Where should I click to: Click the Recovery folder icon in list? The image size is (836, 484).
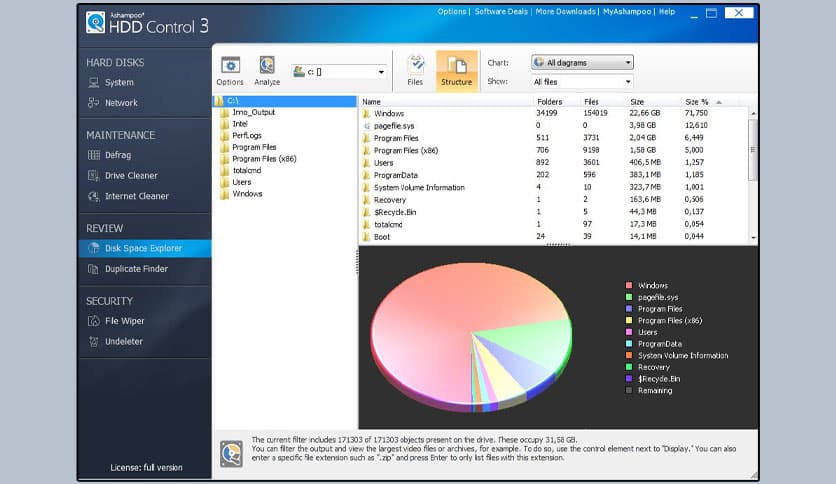click(366, 200)
